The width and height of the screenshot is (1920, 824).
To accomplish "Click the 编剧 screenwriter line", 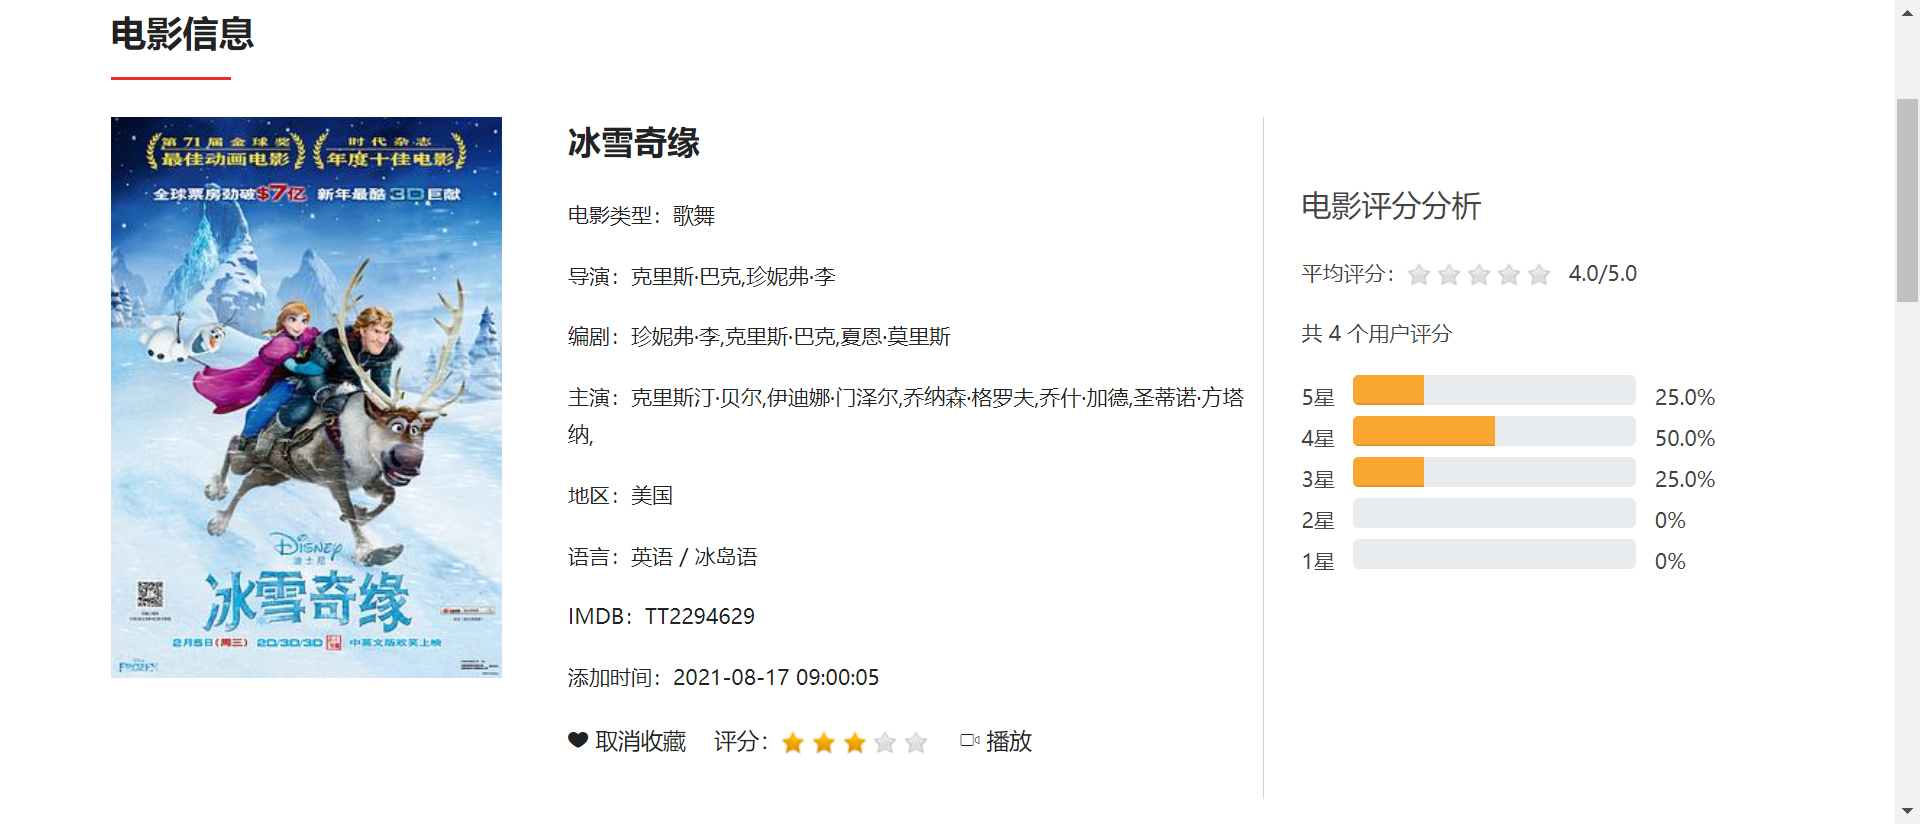I will 759,337.
